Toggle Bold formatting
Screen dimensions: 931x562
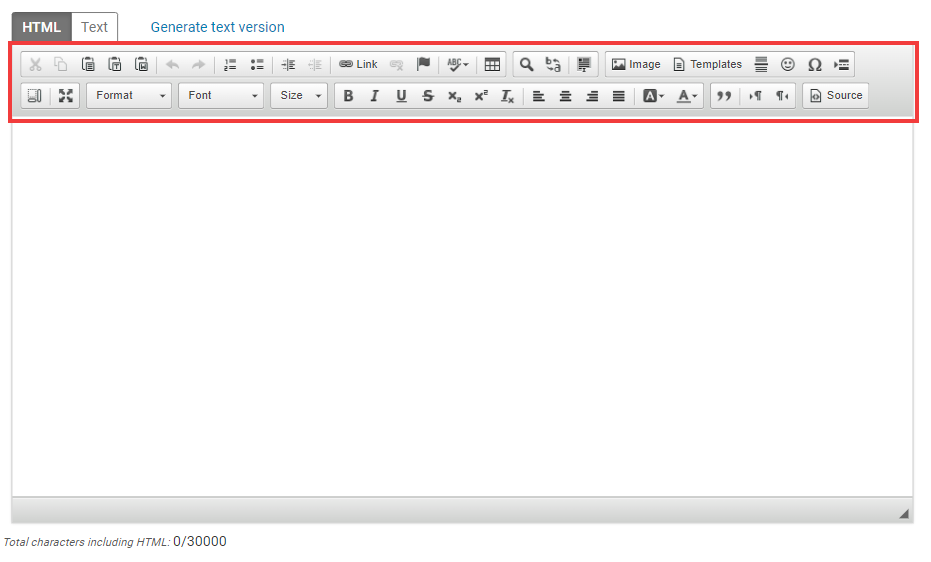[348, 96]
